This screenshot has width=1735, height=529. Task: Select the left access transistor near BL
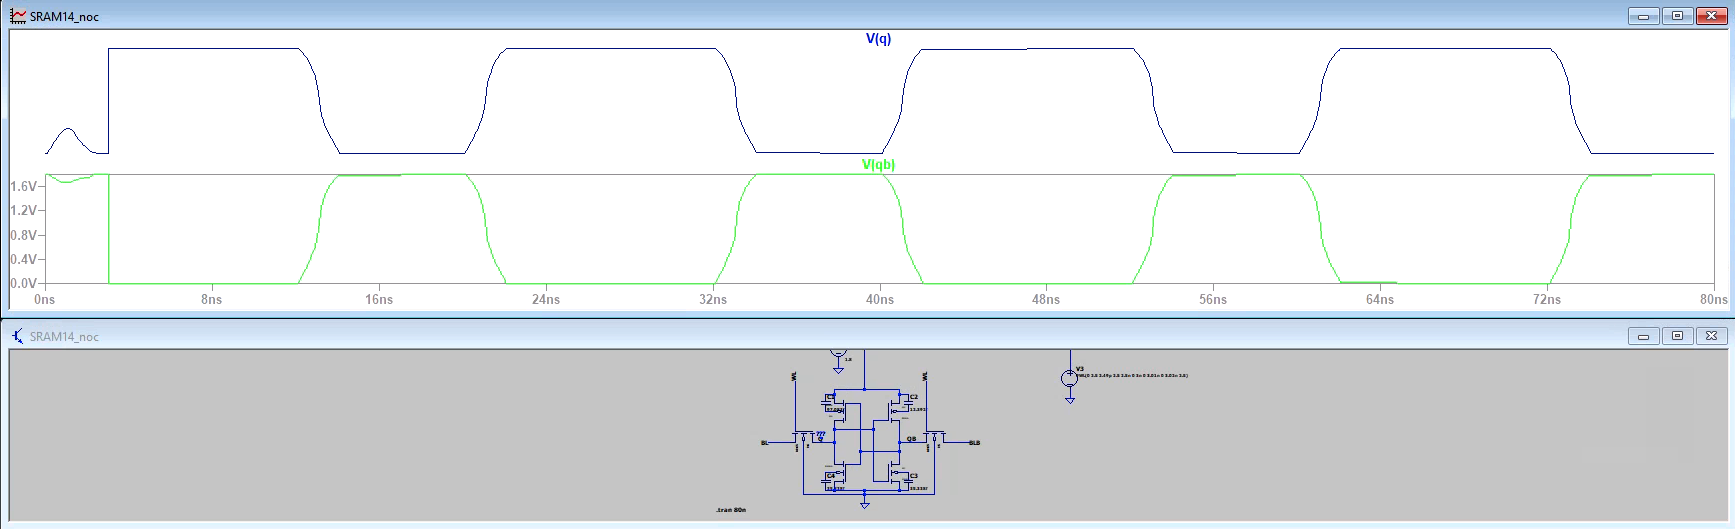[x=803, y=437]
